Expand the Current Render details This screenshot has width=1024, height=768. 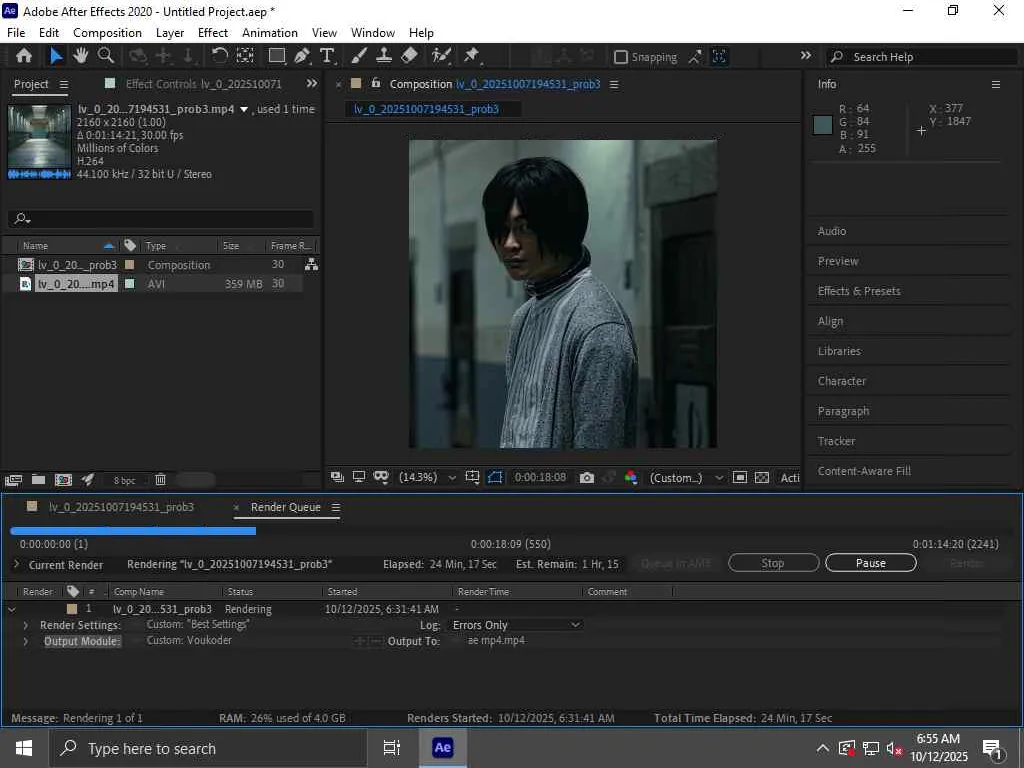pyautogui.click(x=16, y=565)
